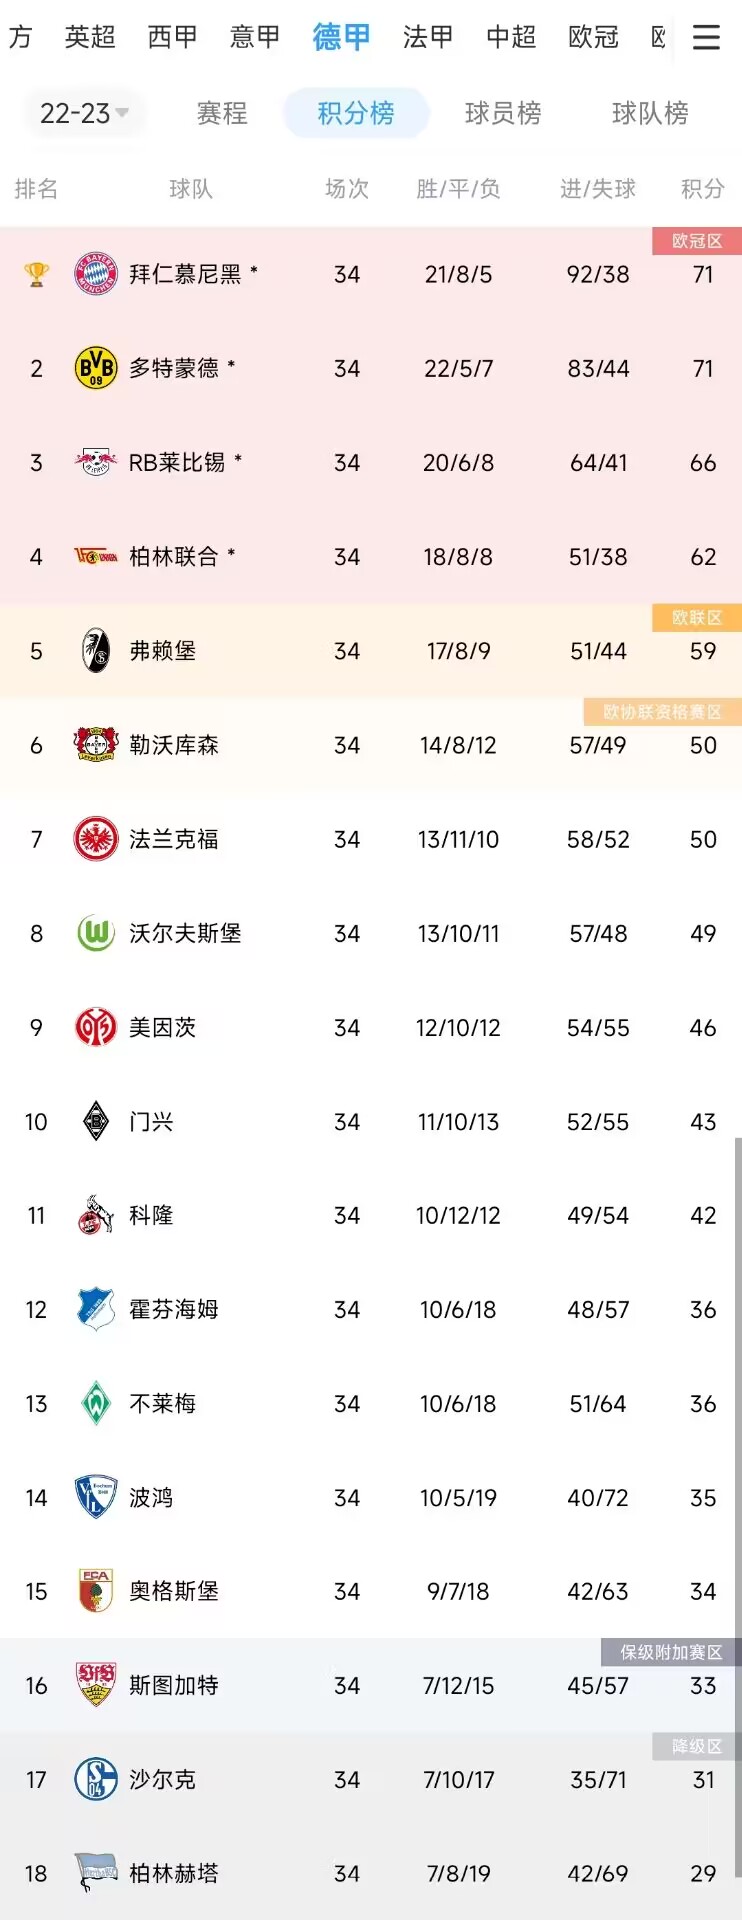Open the hamburger menu icon
The width and height of the screenshot is (742, 1920).
[706, 38]
